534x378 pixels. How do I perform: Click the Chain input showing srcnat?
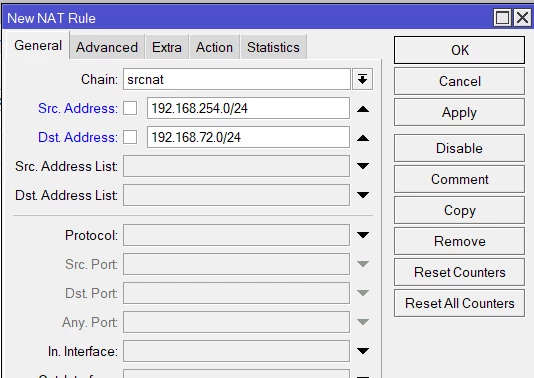[x=237, y=79]
